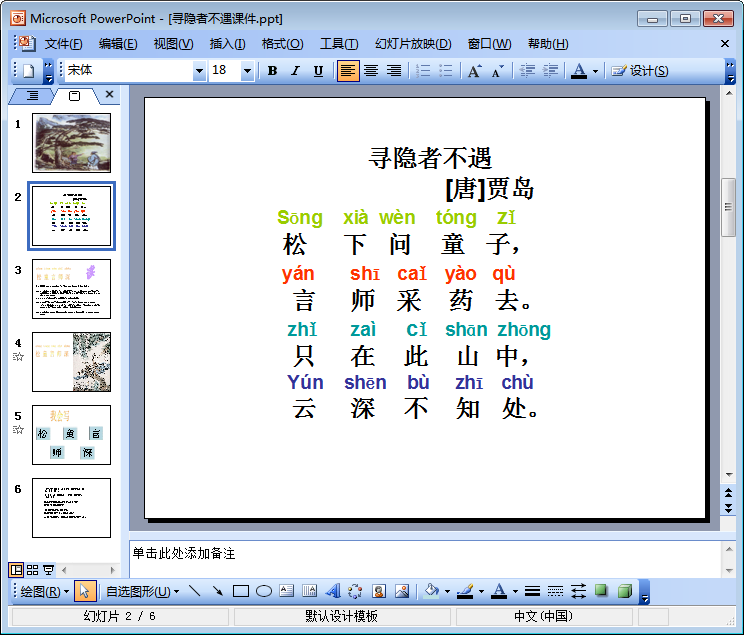The image size is (744, 635).
Task: Select the Arrow drawing tool
Action: 217,591
